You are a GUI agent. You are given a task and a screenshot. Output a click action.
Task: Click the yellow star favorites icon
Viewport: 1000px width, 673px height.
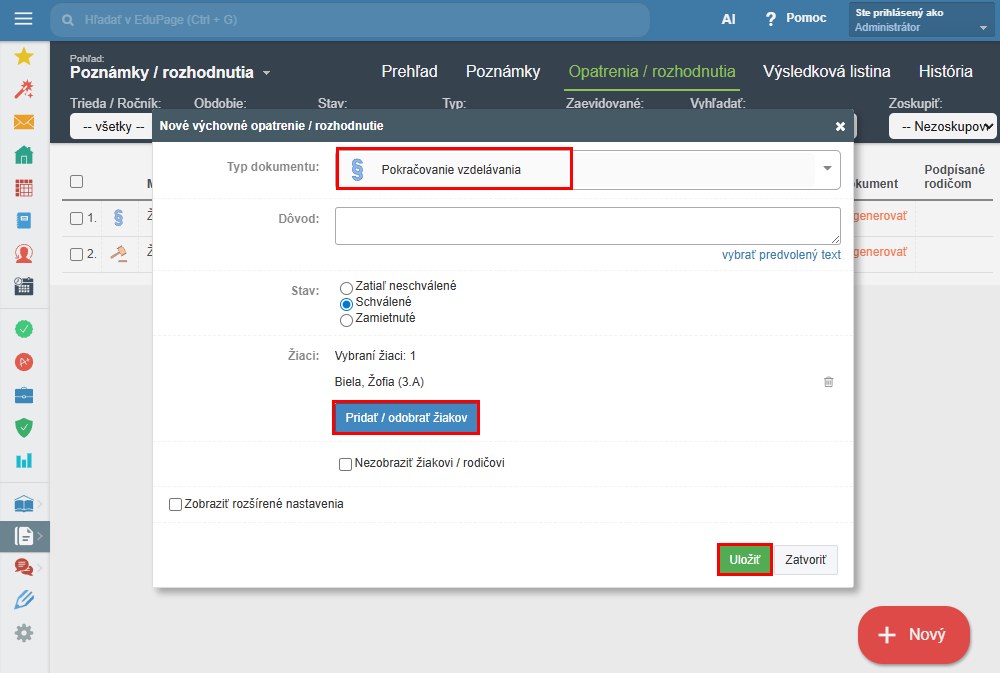pos(24,57)
